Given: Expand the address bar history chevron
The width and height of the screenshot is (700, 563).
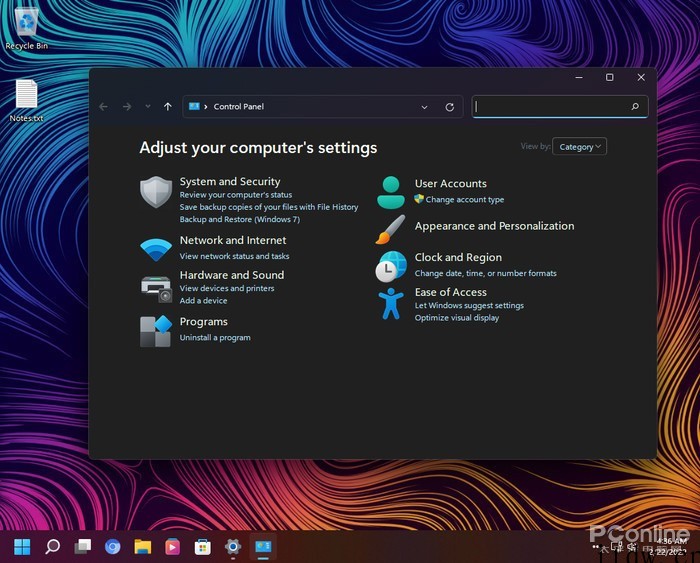Looking at the screenshot, I should click(425, 107).
